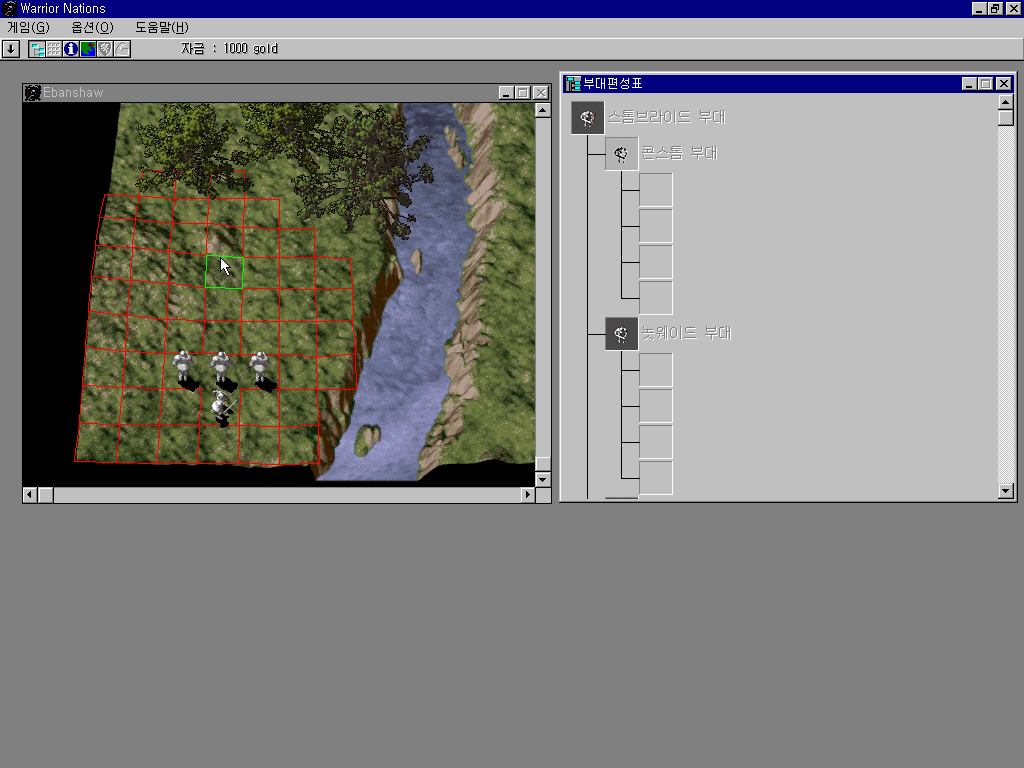The height and width of the screenshot is (768, 1024).
Task: Select the right armored knight on the map
Action: [x=260, y=368]
